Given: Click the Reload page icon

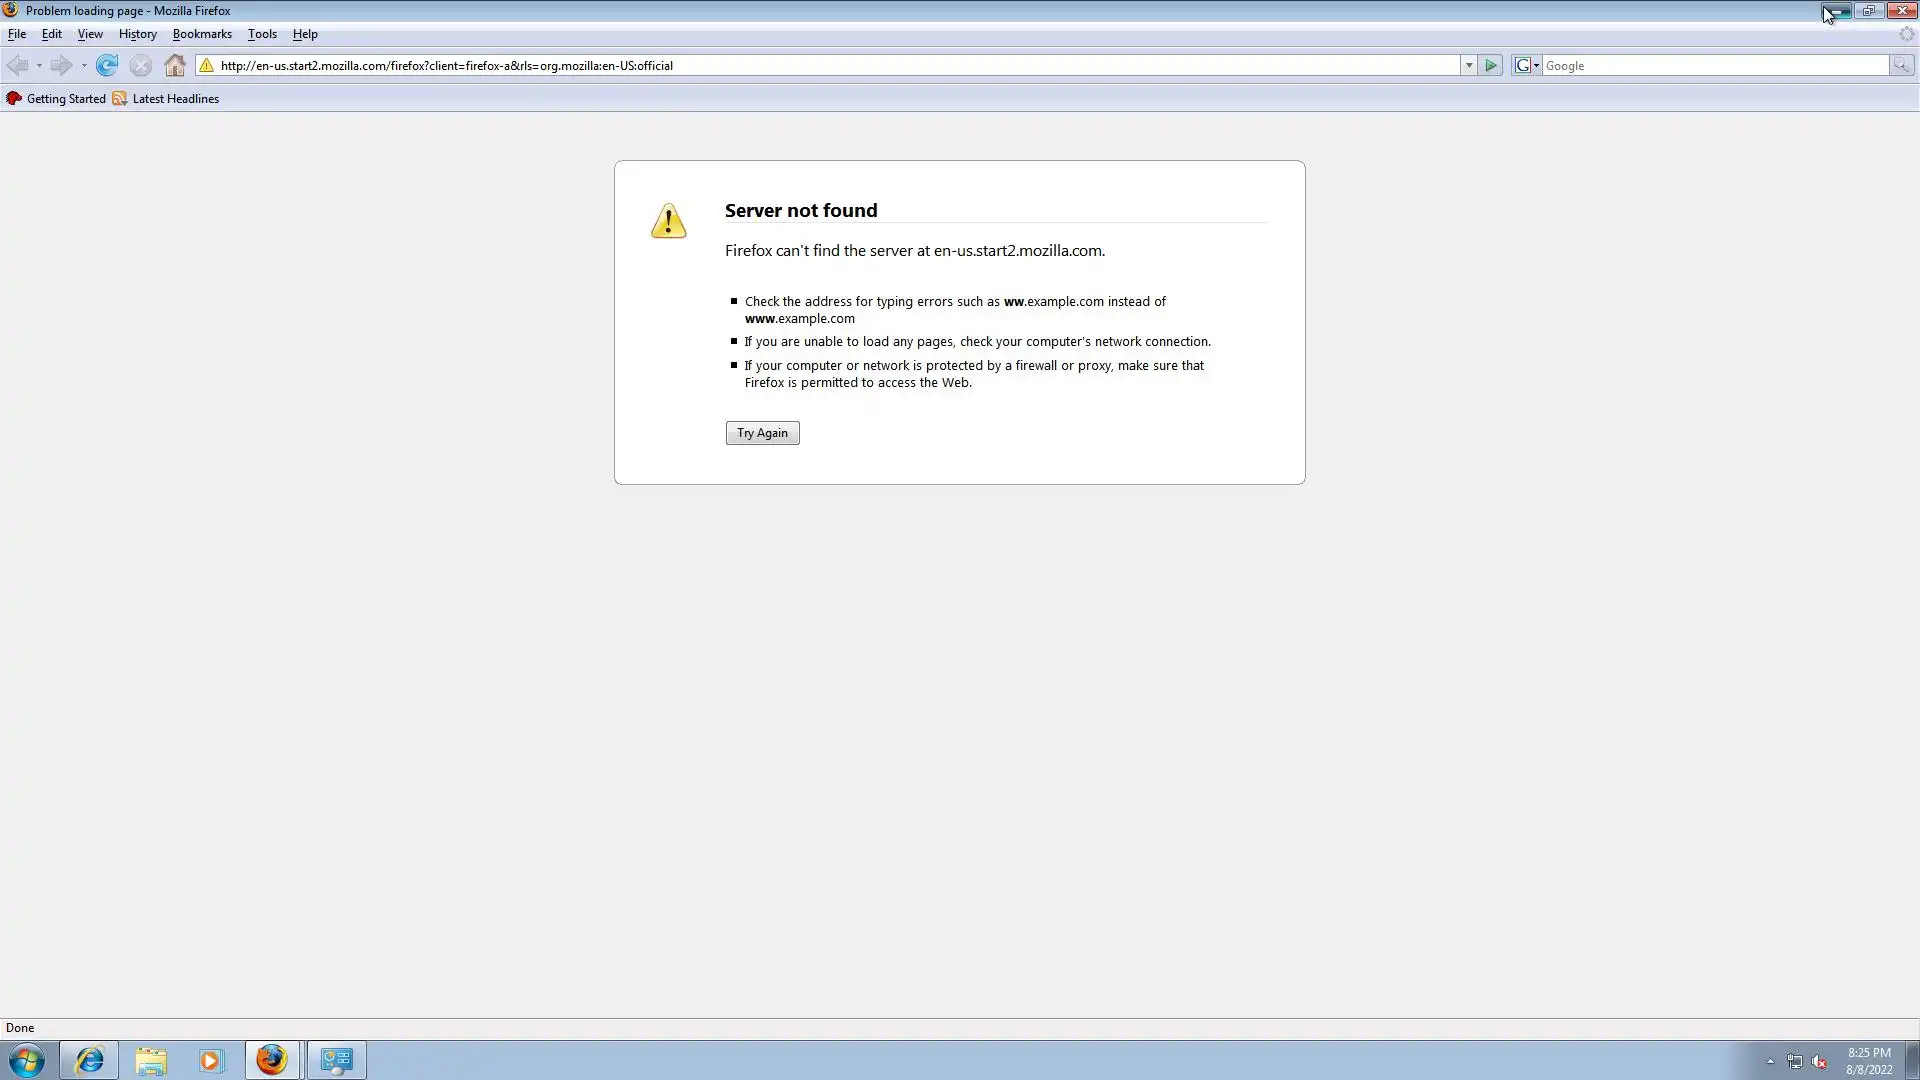Looking at the screenshot, I should [107, 66].
